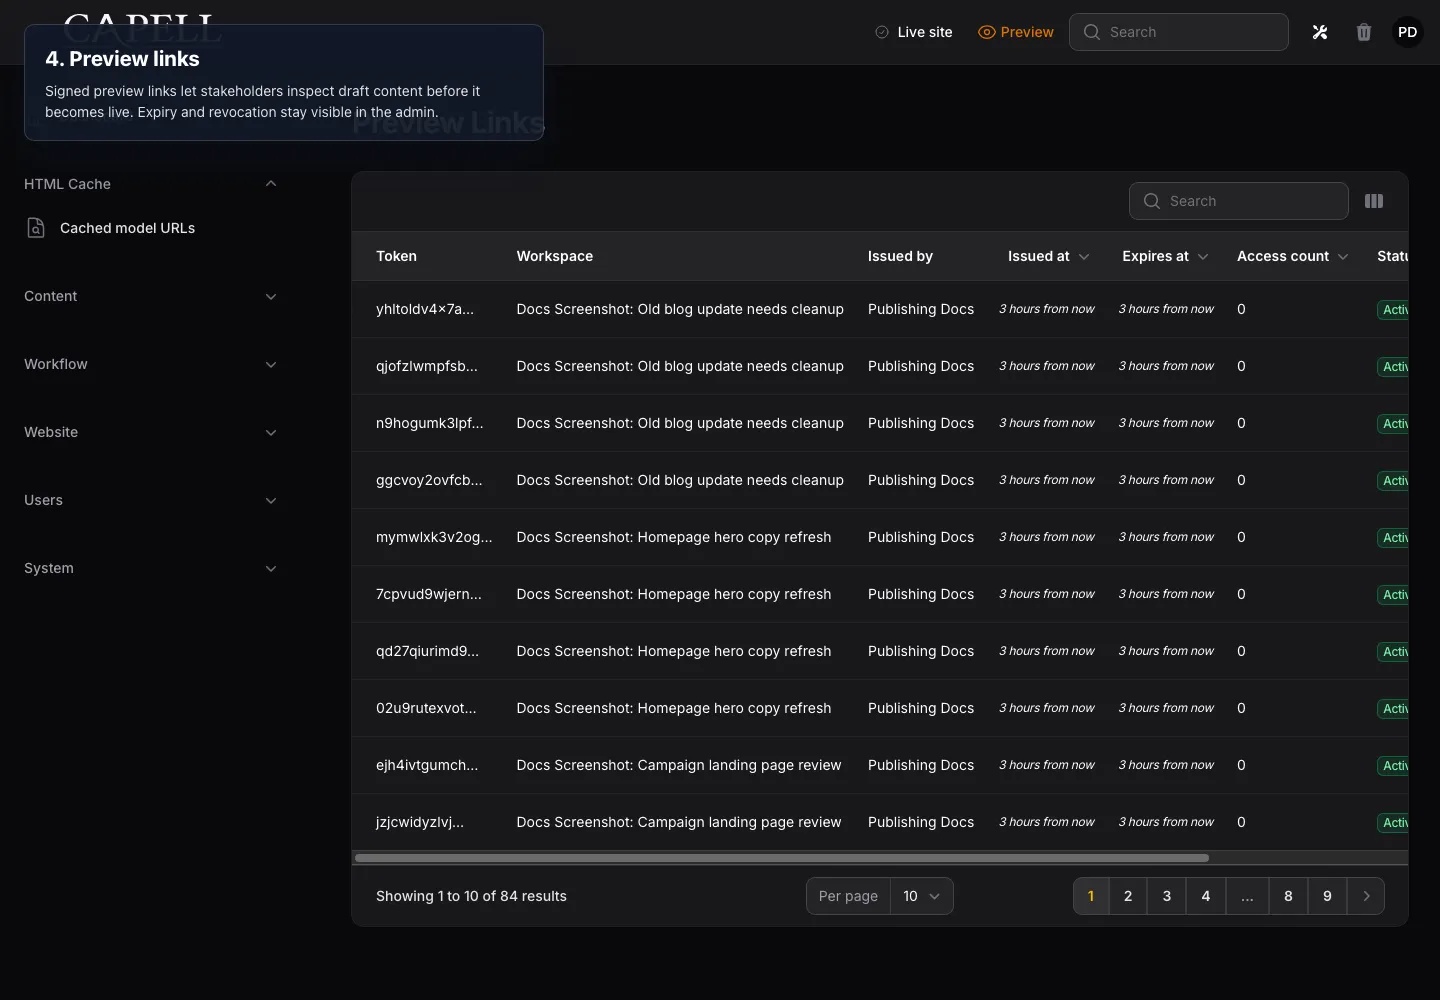Screen dimensions: 1440x1000
Task: Sort by Expires at column
Action: pyautogui.click(x=1165, y=256)
